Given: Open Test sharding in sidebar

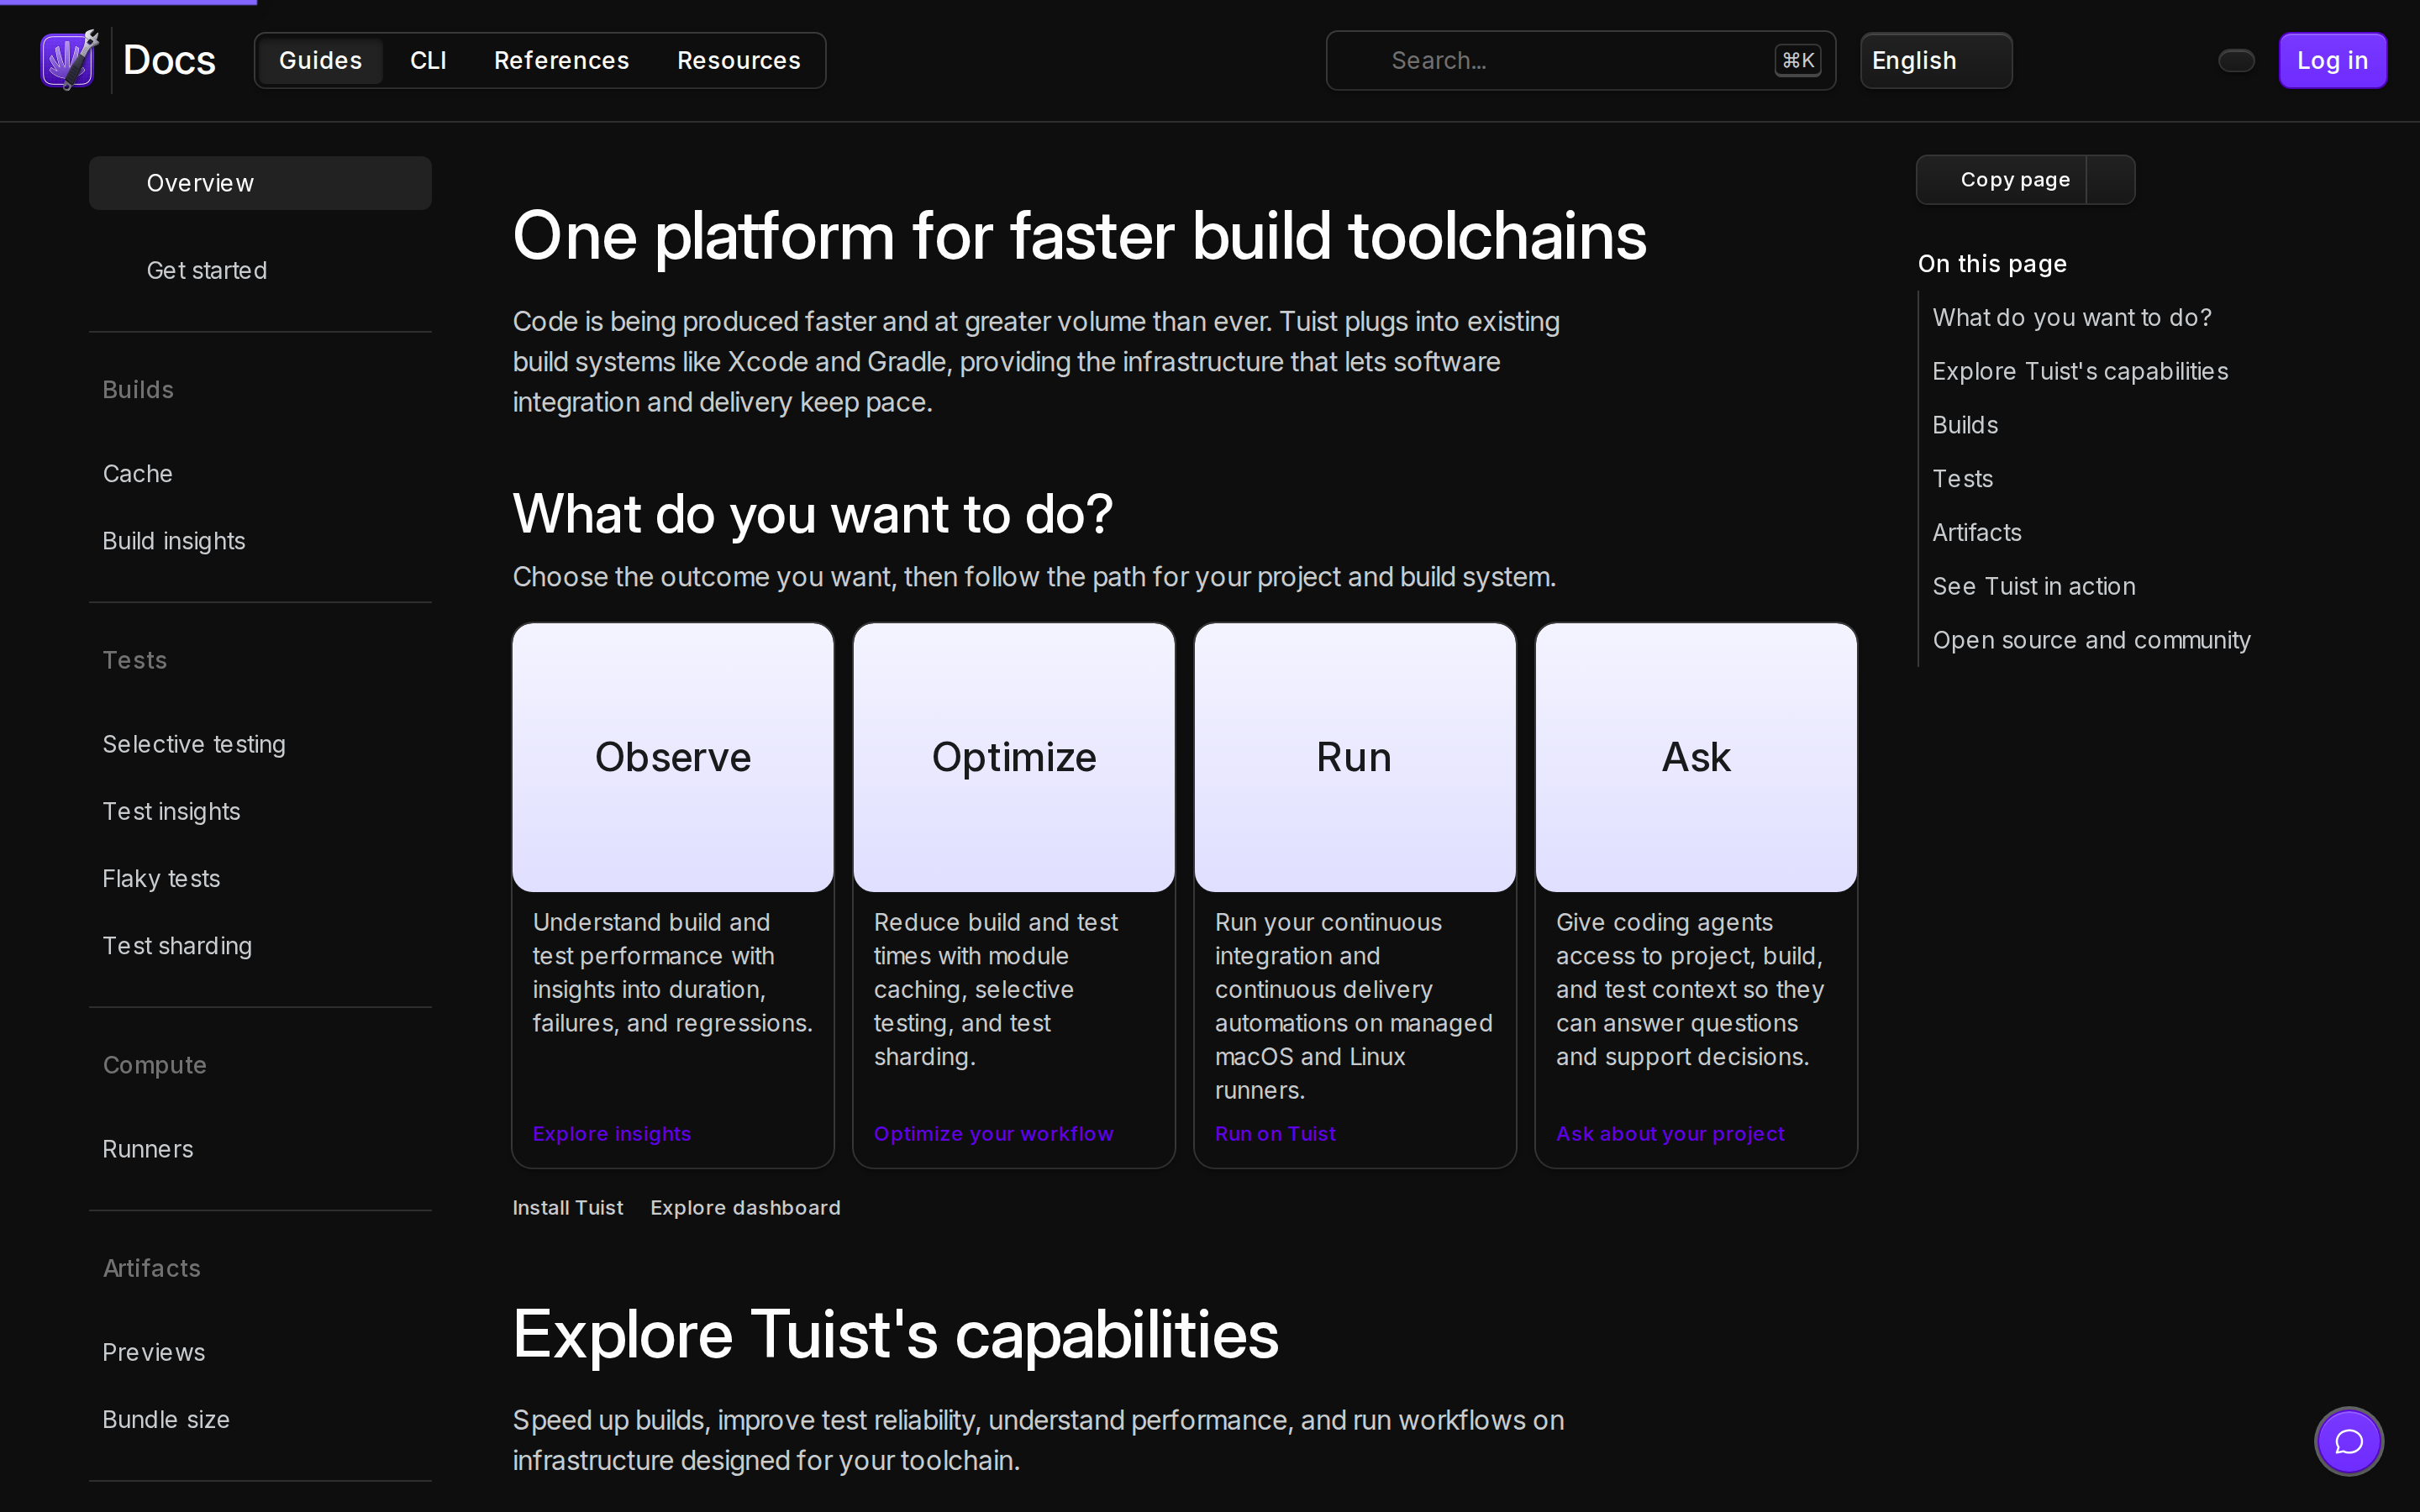Looking at the screenshot, I should click(177, 945).
